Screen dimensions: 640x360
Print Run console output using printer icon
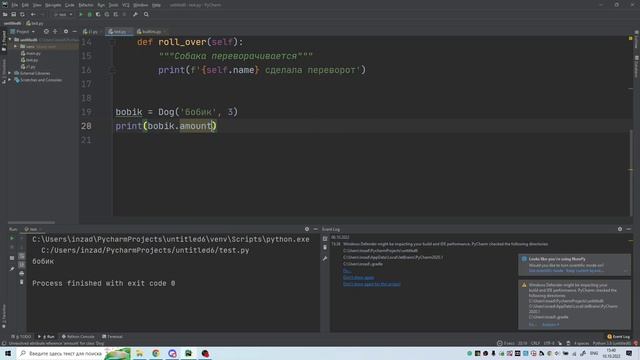coord(22,273)
